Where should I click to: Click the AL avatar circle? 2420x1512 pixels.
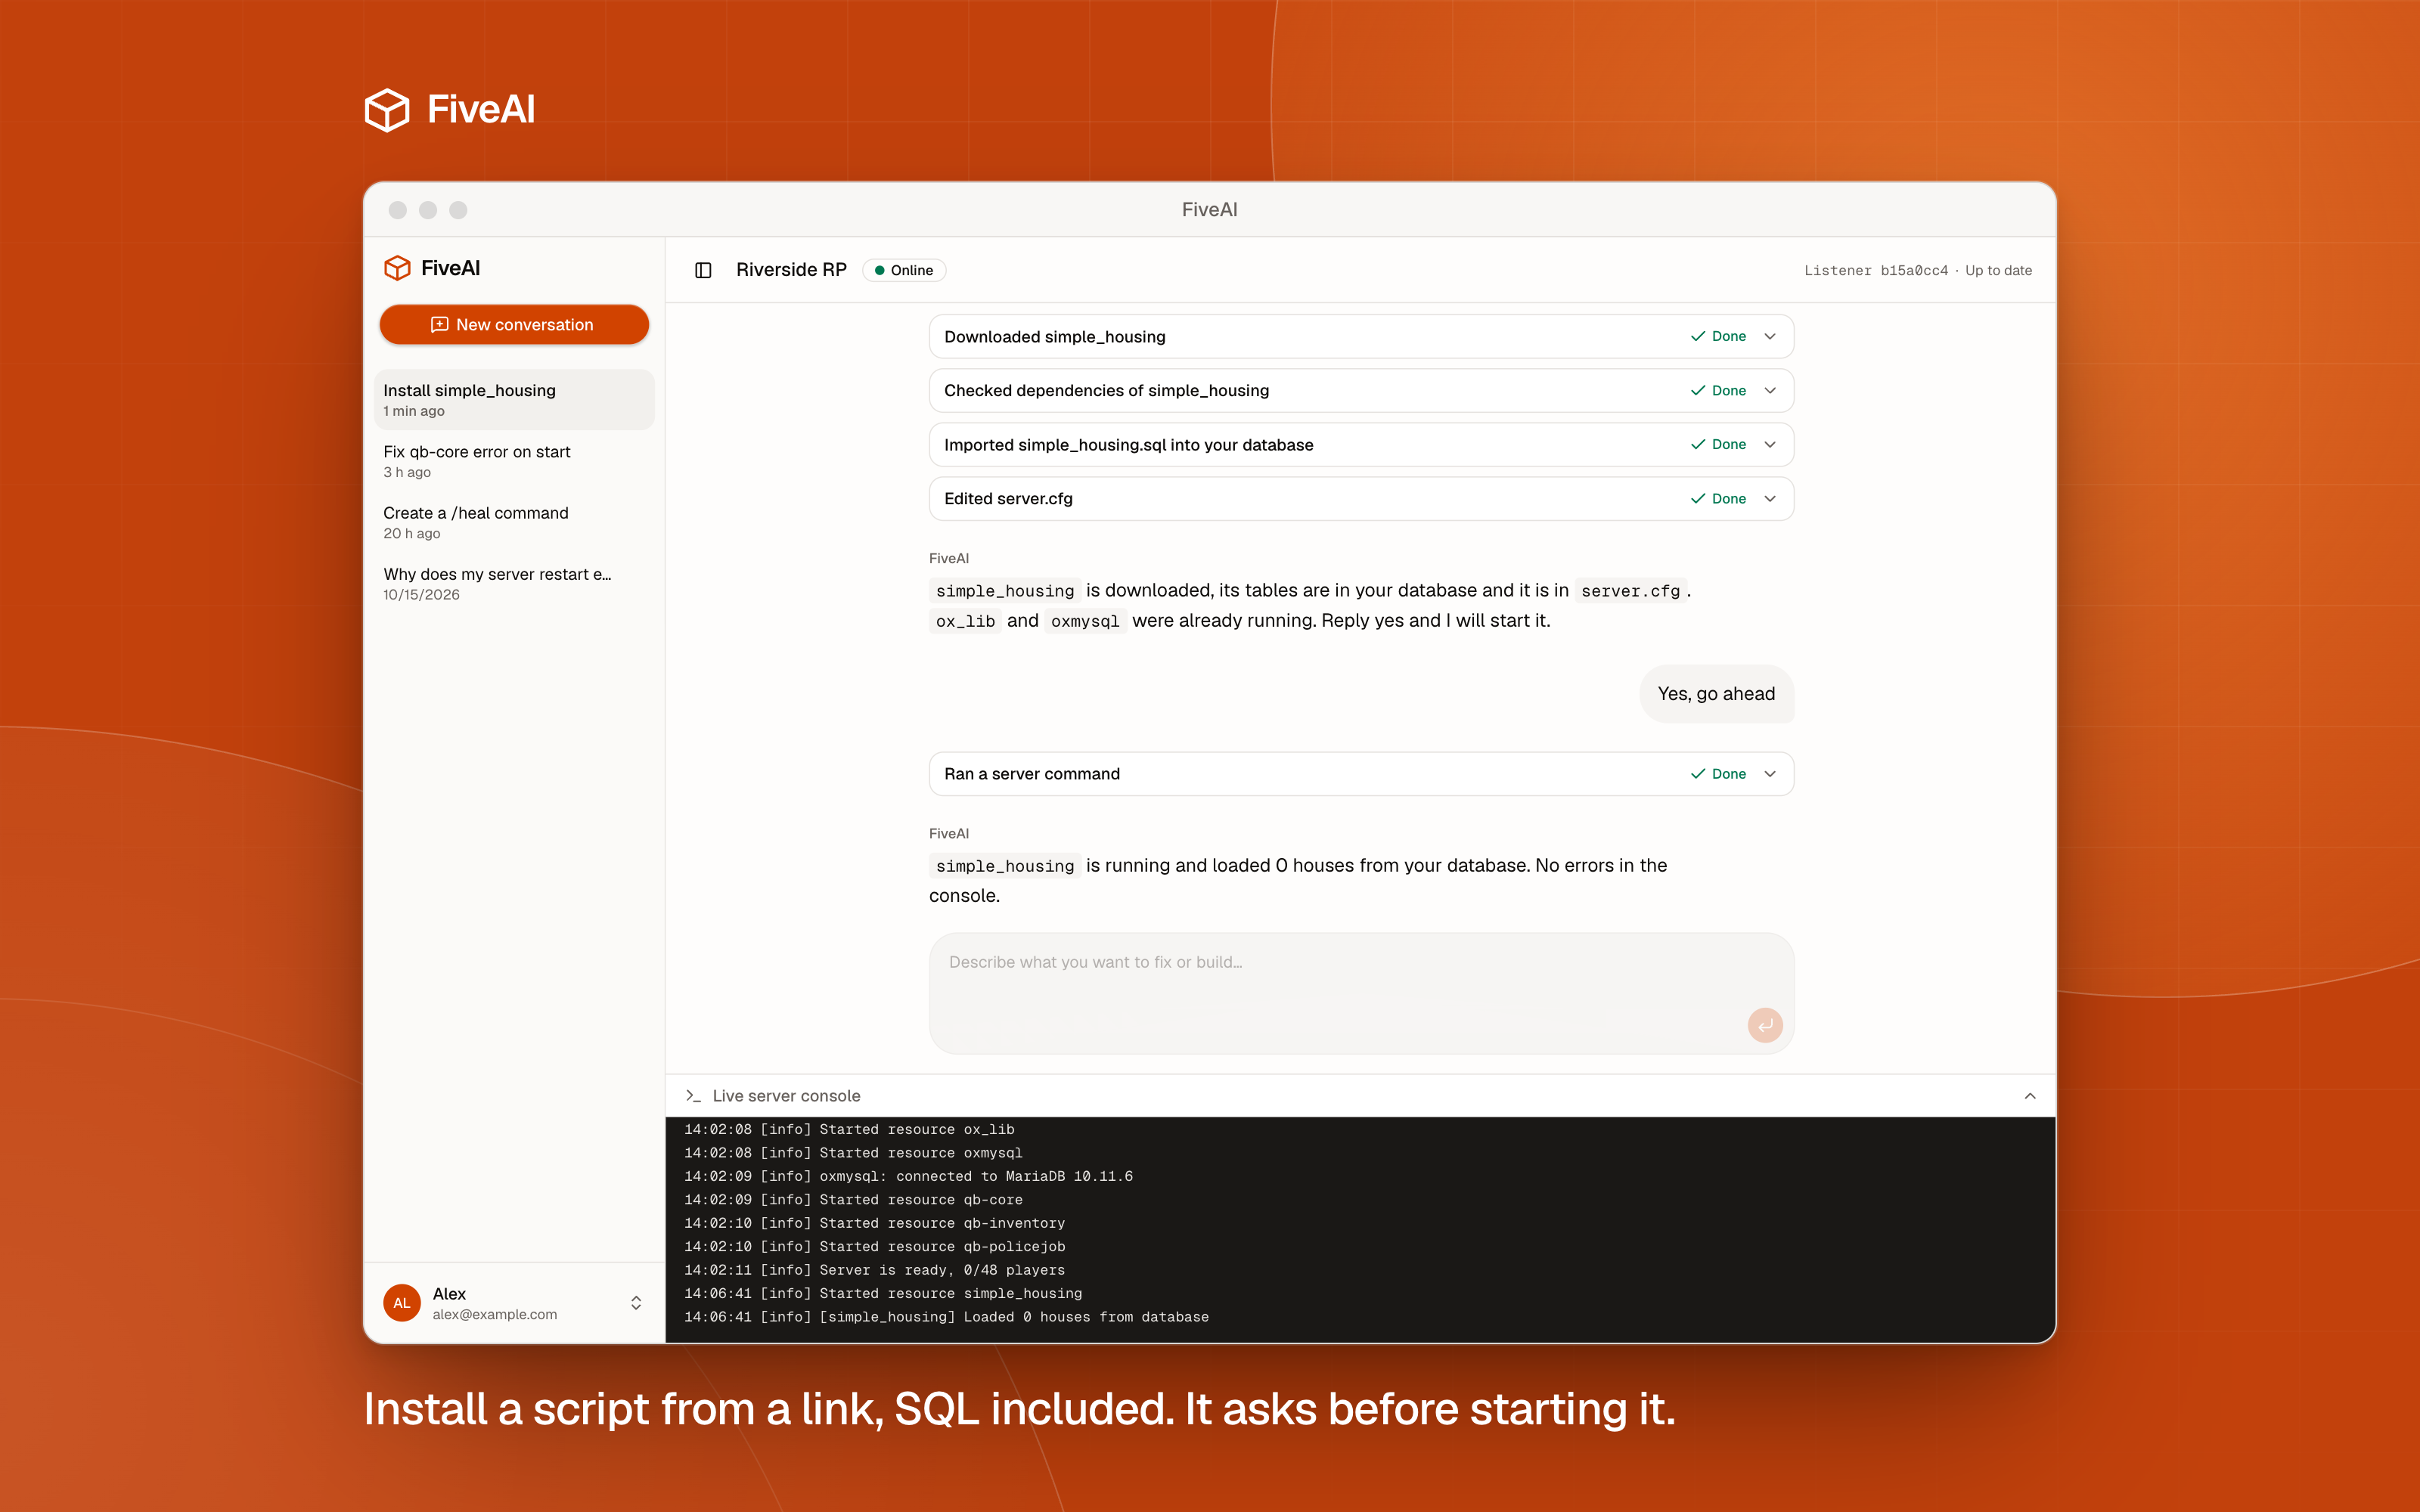click(402, 1303)
